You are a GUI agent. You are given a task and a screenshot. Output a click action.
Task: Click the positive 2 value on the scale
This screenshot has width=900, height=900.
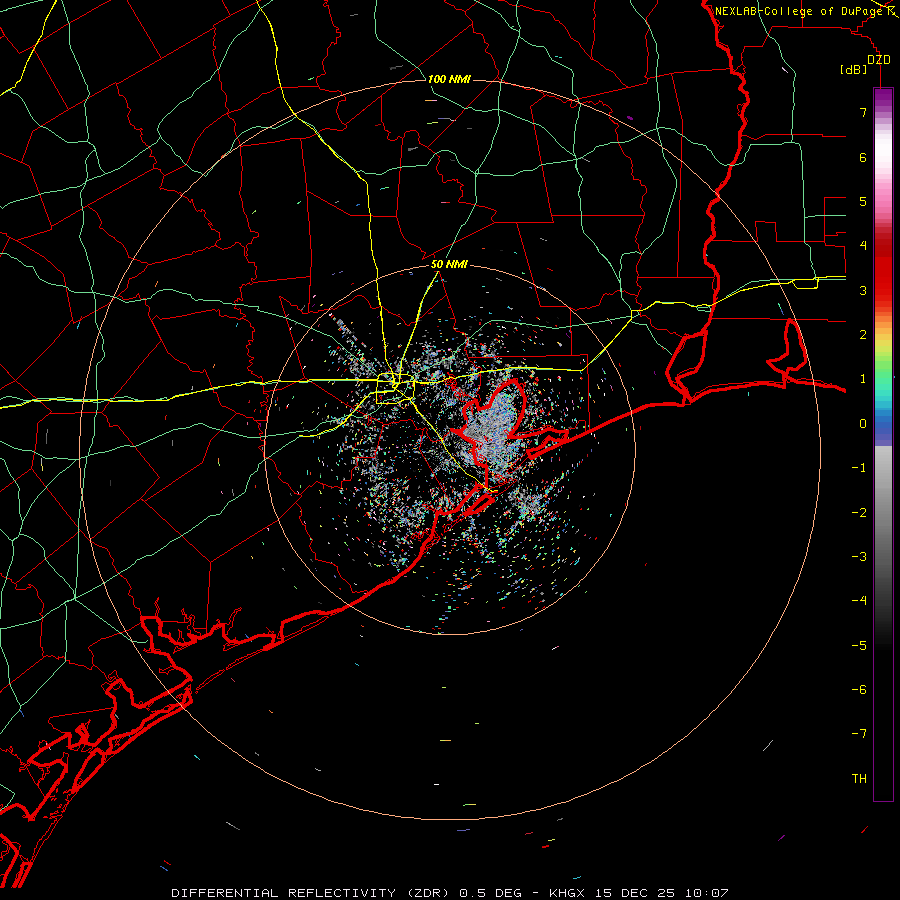[863, 335]
